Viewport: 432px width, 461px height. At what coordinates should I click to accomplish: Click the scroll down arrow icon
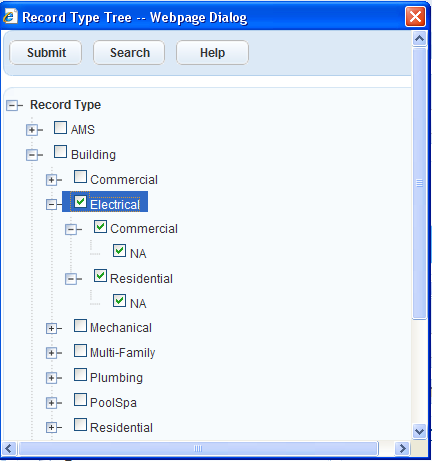tap(419, 431)
